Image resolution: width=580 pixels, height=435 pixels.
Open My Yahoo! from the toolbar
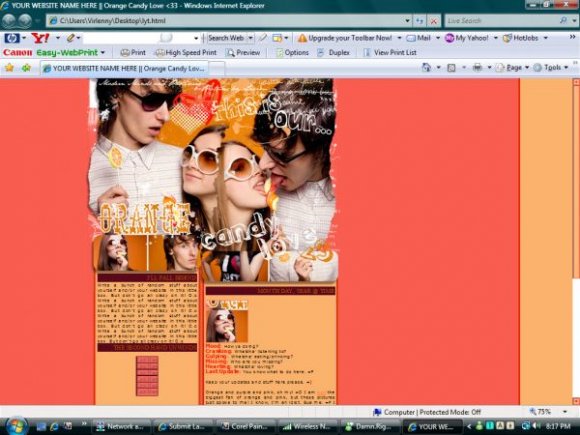click(467, 38)
